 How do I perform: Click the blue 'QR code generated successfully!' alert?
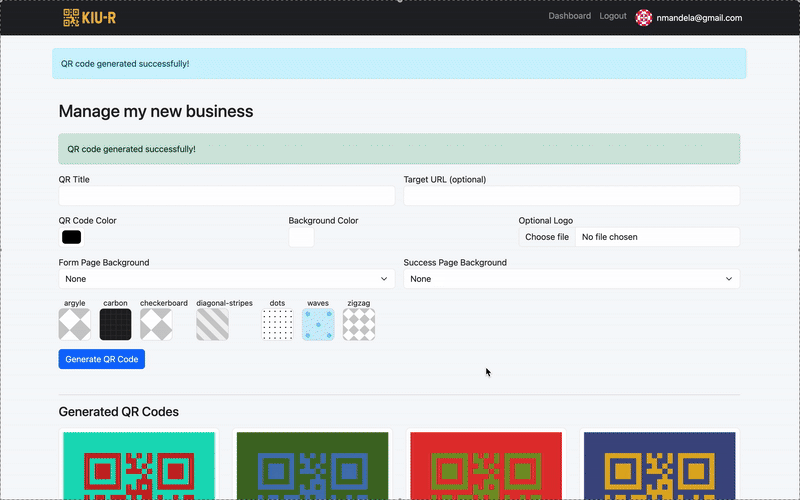coord(399,64)
